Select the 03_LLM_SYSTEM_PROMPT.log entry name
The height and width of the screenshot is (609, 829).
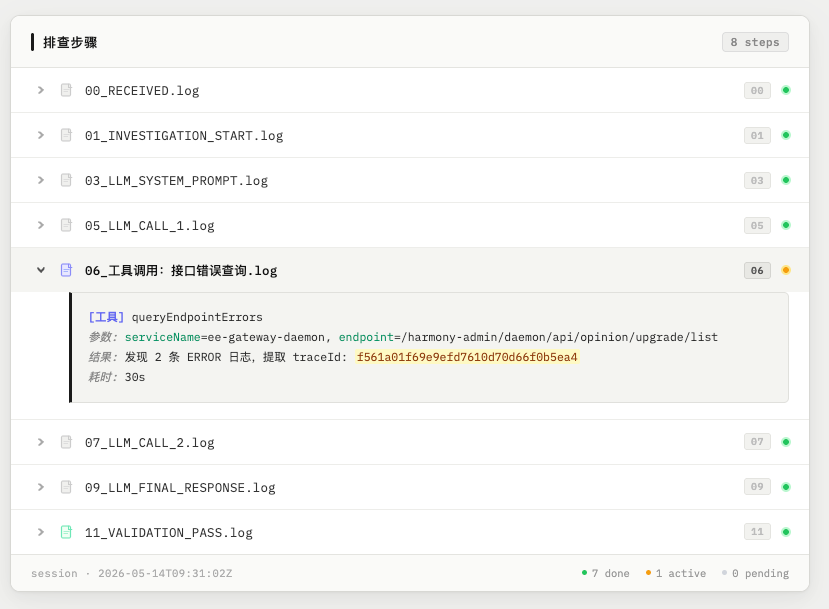coord(177,181)
